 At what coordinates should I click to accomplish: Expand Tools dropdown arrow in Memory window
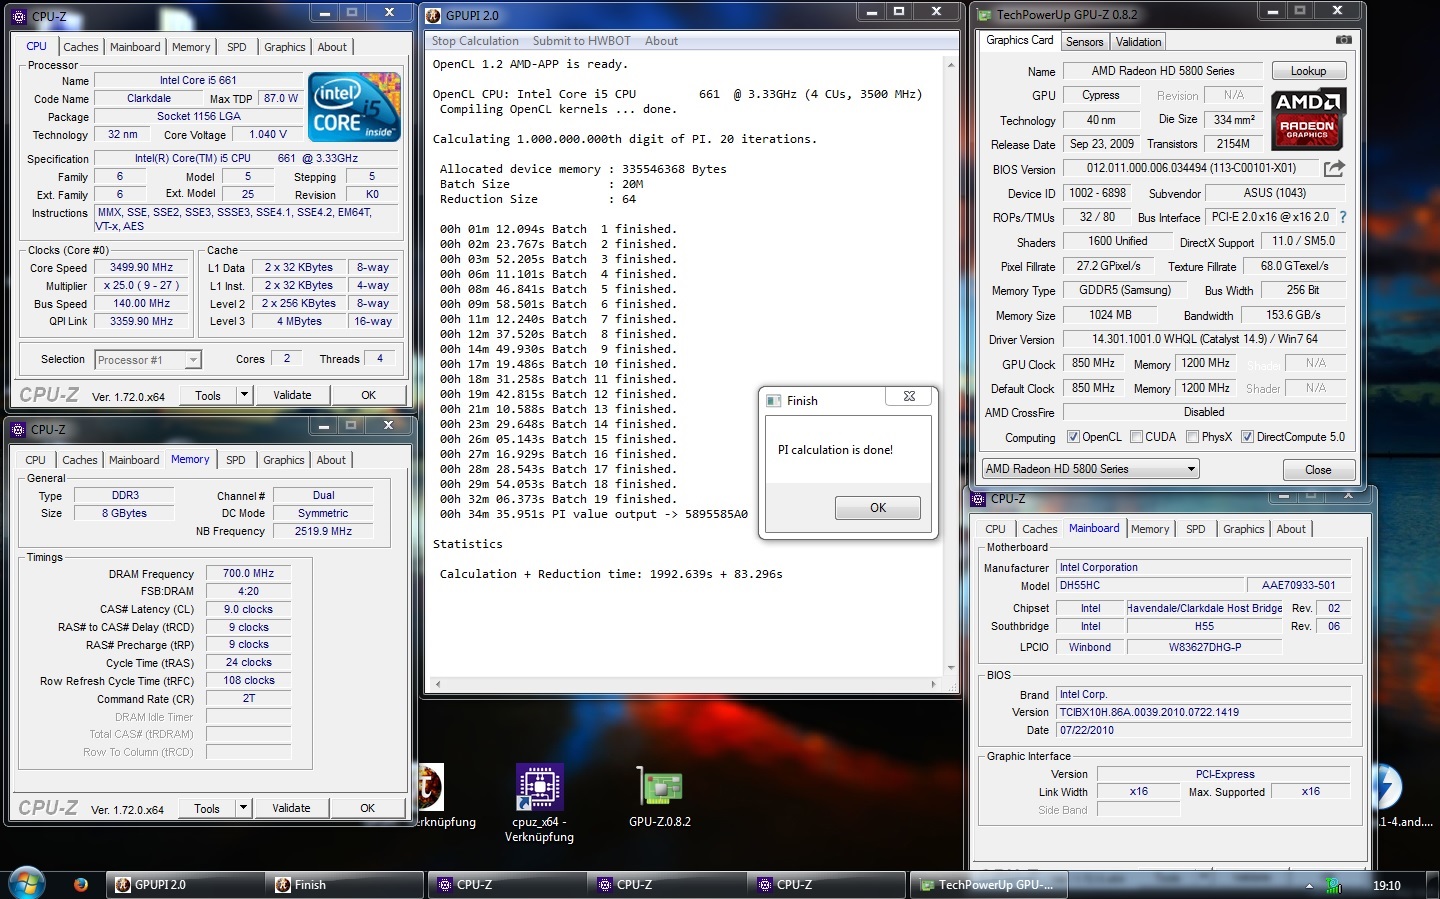242,808
